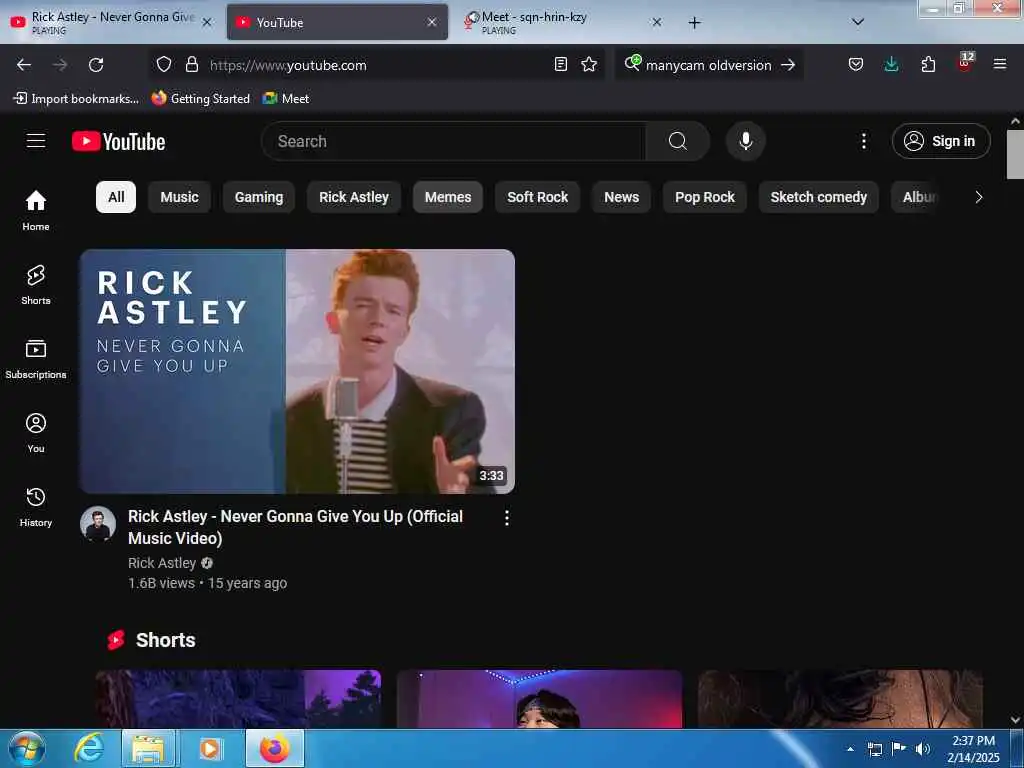Go back with browser back arrow
Viewport: 1024px width, 768px height.
(24, 65)
